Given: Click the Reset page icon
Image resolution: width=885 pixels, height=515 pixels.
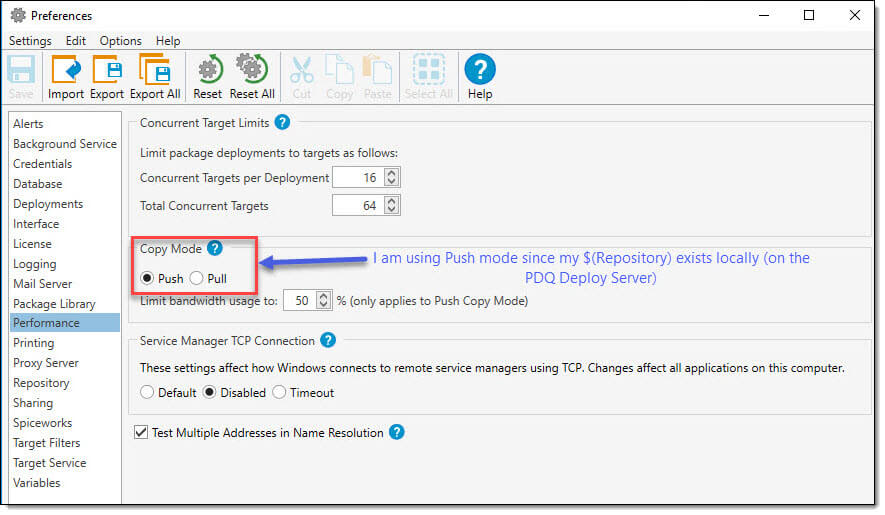Looking at the screenshot, I should coord(208,77).
